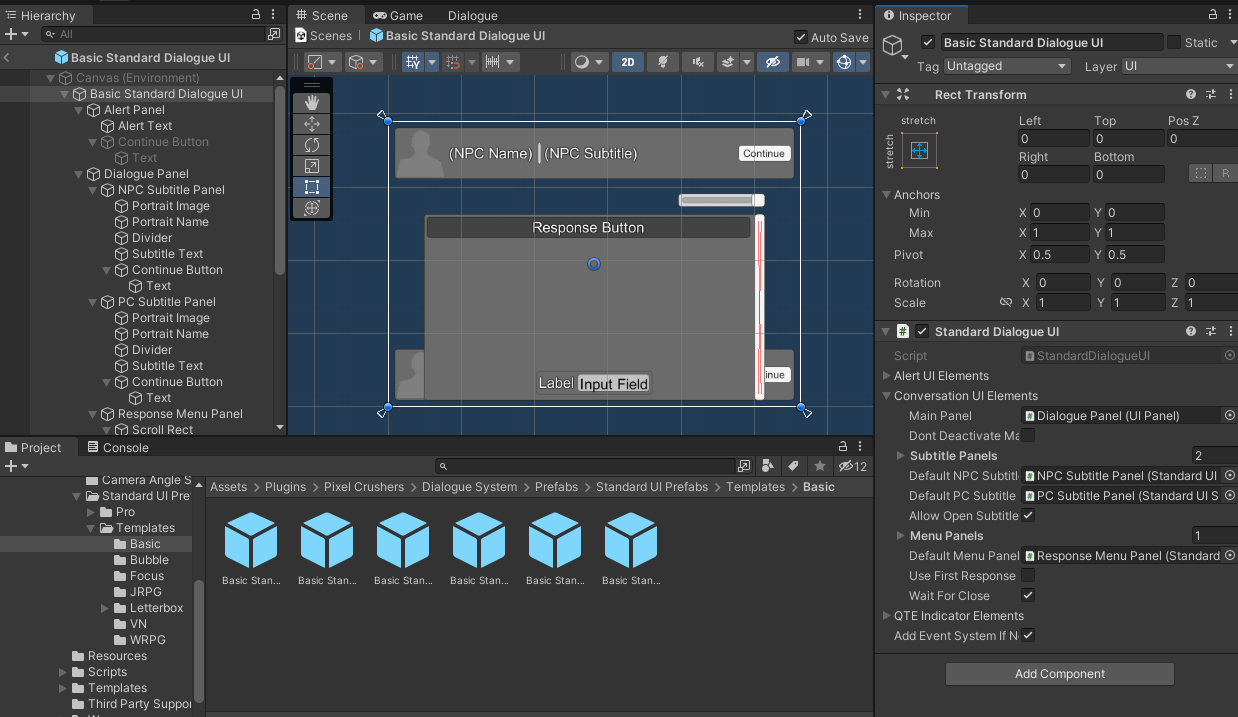Toggle scene audio mute icon

pyautogui.click(x=697, y=62)
